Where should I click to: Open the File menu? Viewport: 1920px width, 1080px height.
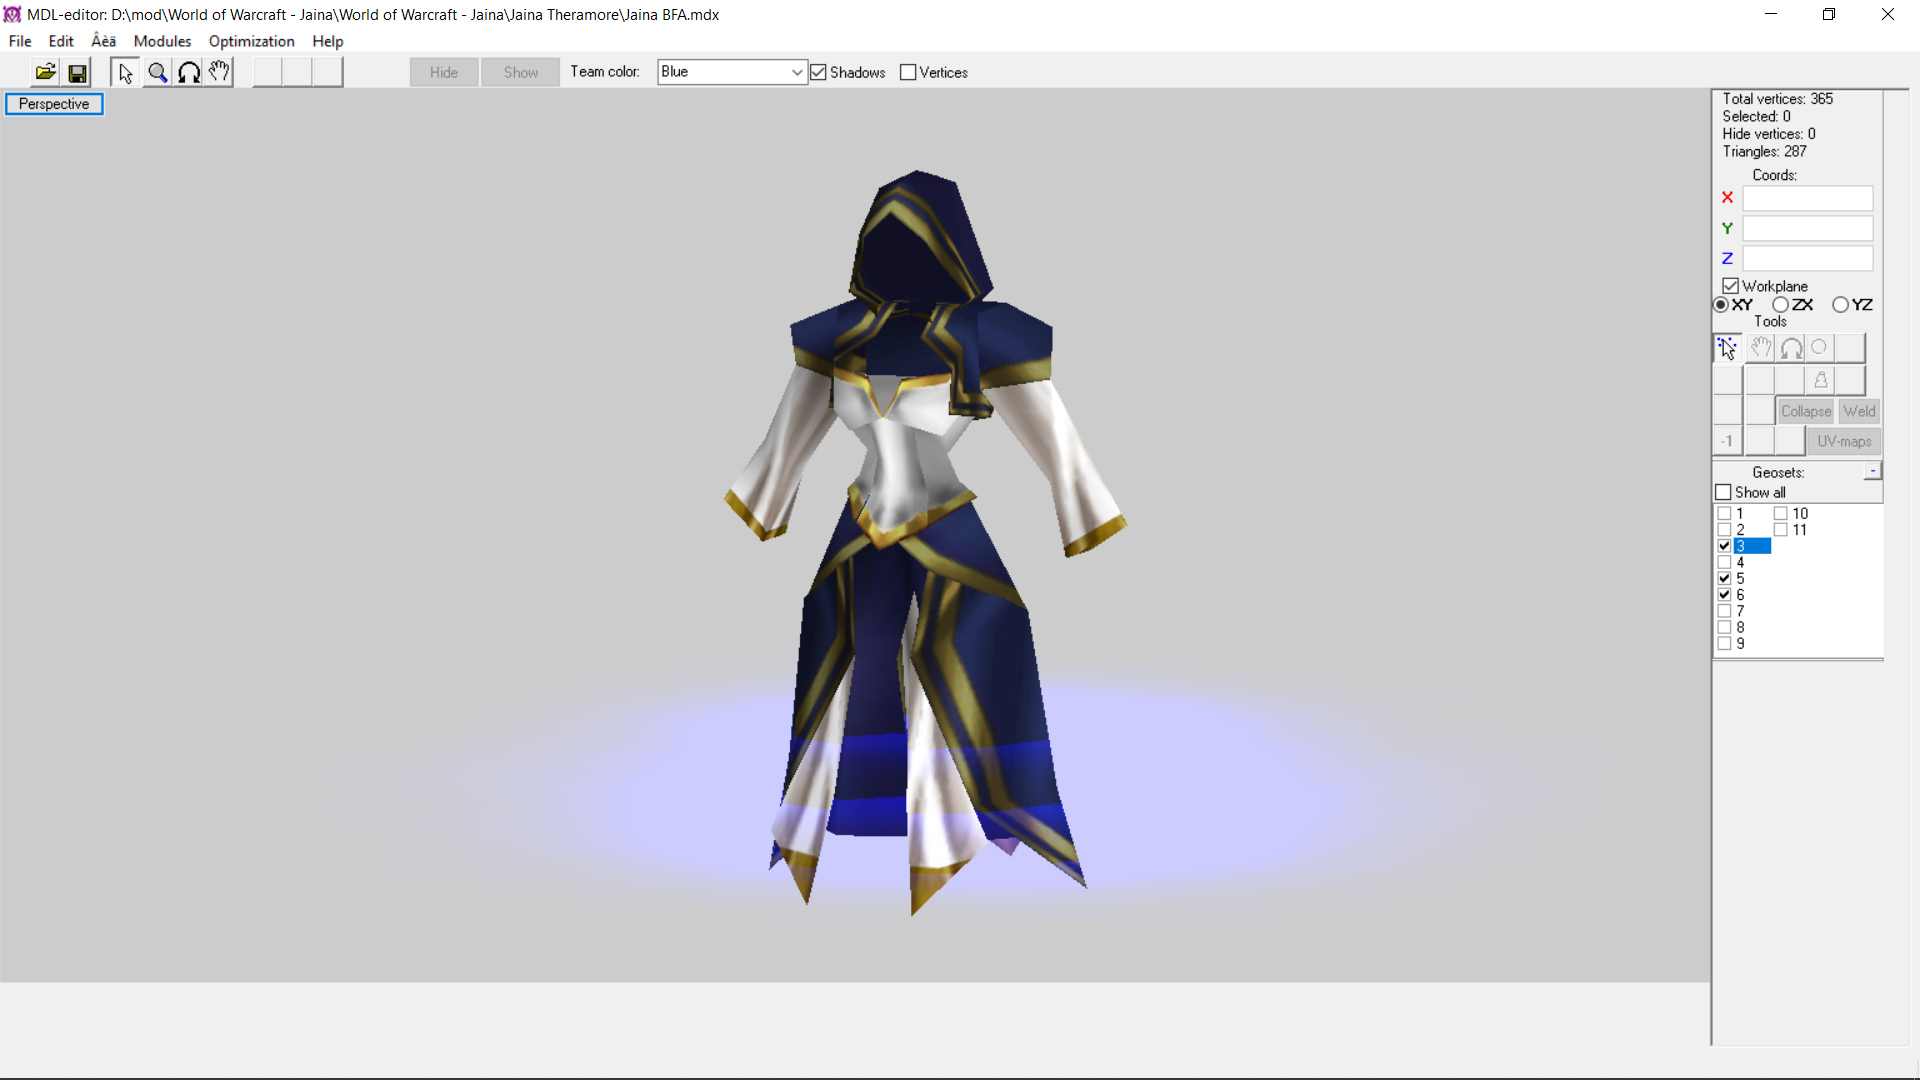click(x=20, y=41)
